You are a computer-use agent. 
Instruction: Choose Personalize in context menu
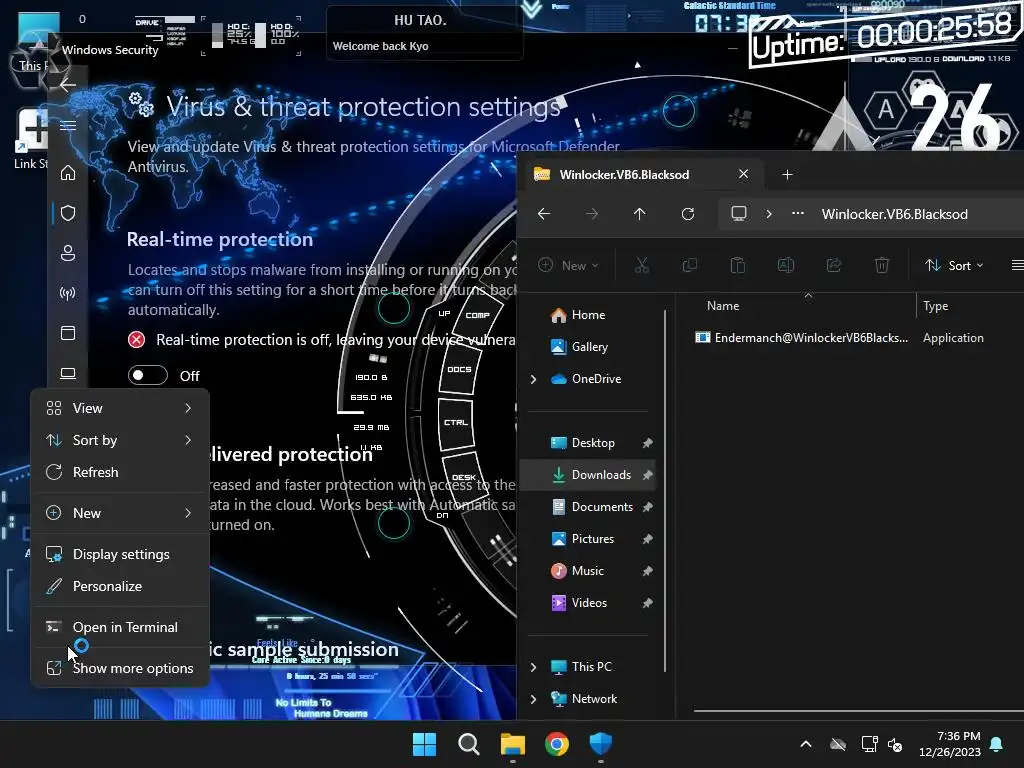[120, 586]
